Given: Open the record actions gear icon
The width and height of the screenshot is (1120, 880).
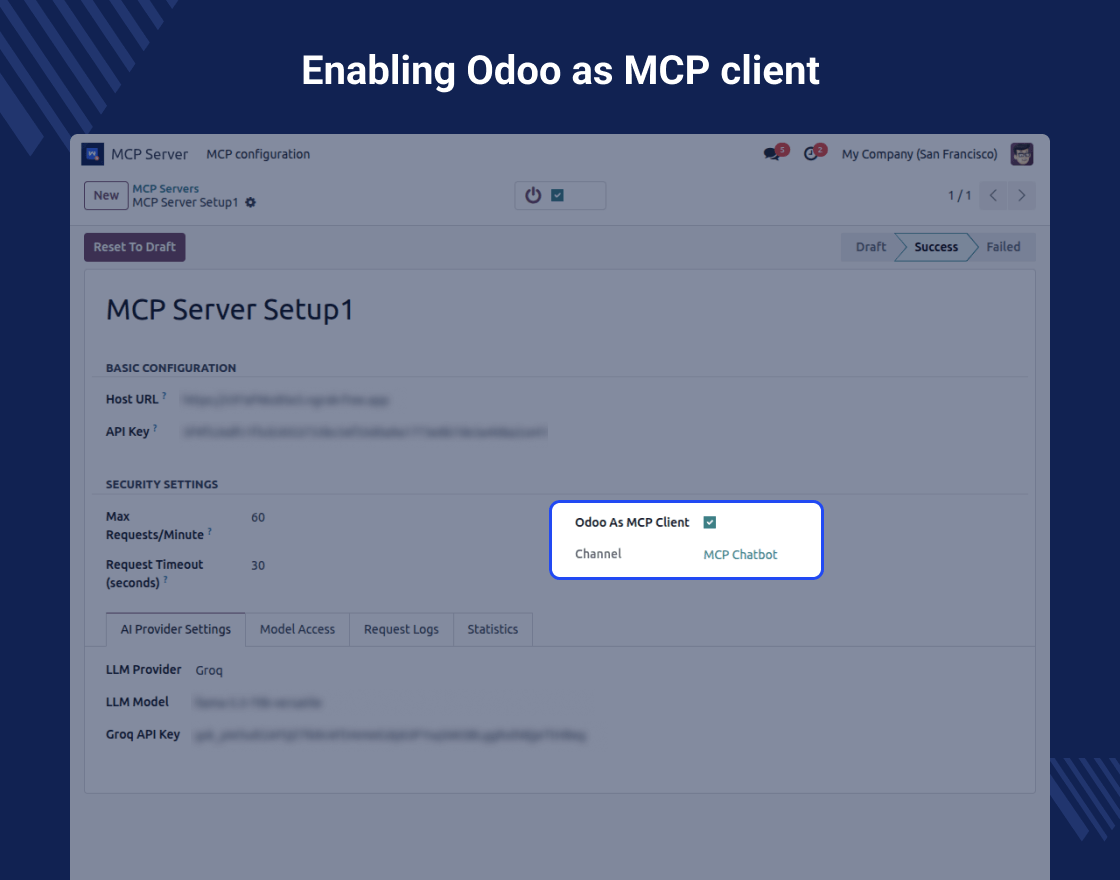Looking at the screenshot, I should 251,203.
